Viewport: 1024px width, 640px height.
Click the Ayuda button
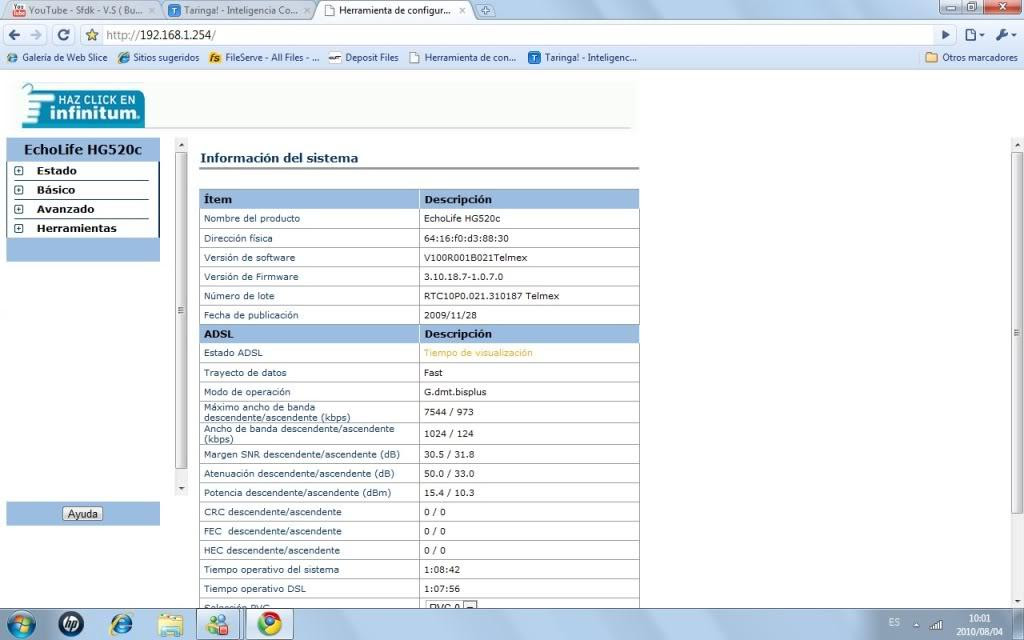[83, 514]
